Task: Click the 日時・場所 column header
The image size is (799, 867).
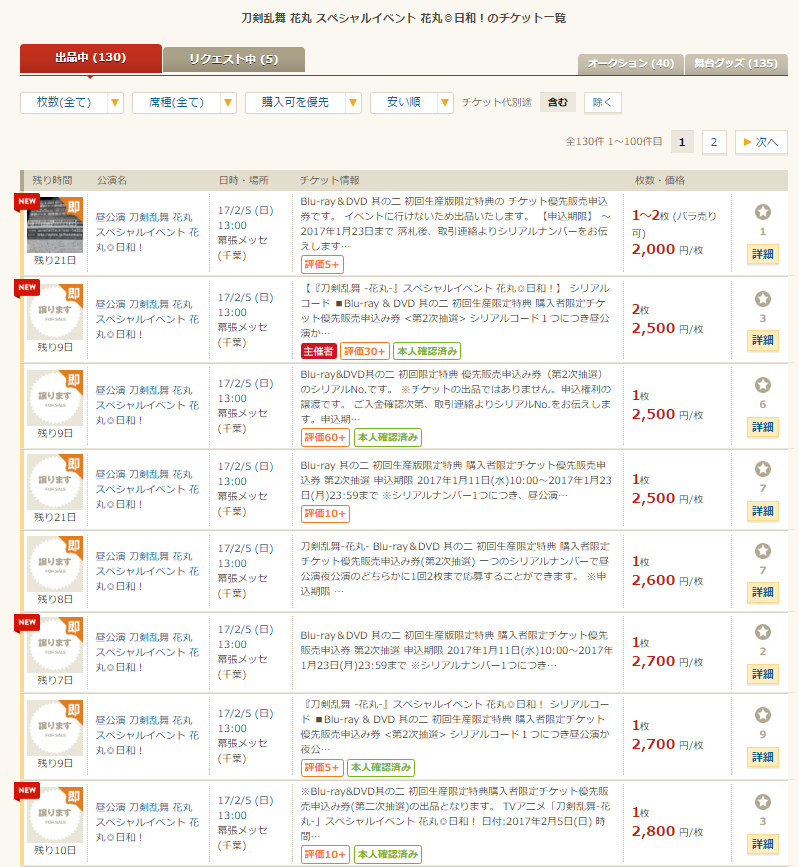Action: (243, 180)
